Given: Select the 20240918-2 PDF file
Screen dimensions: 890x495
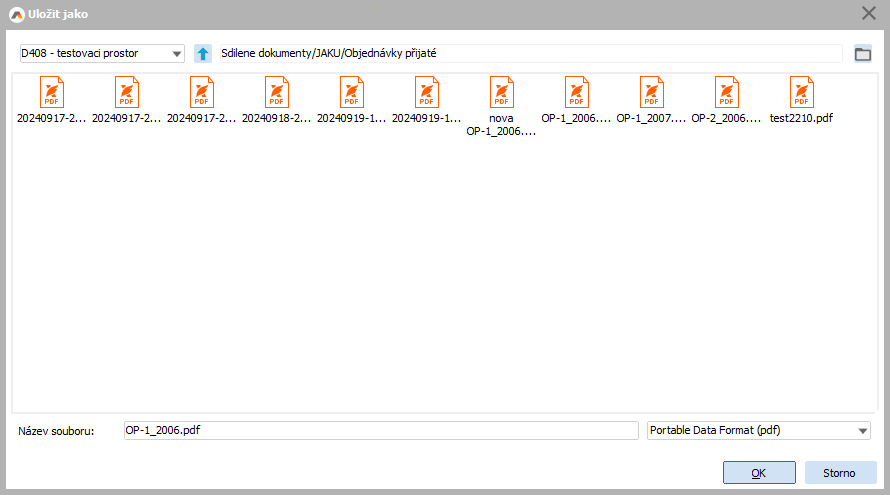Looking at the screenshot, I should tap(276, 93).
